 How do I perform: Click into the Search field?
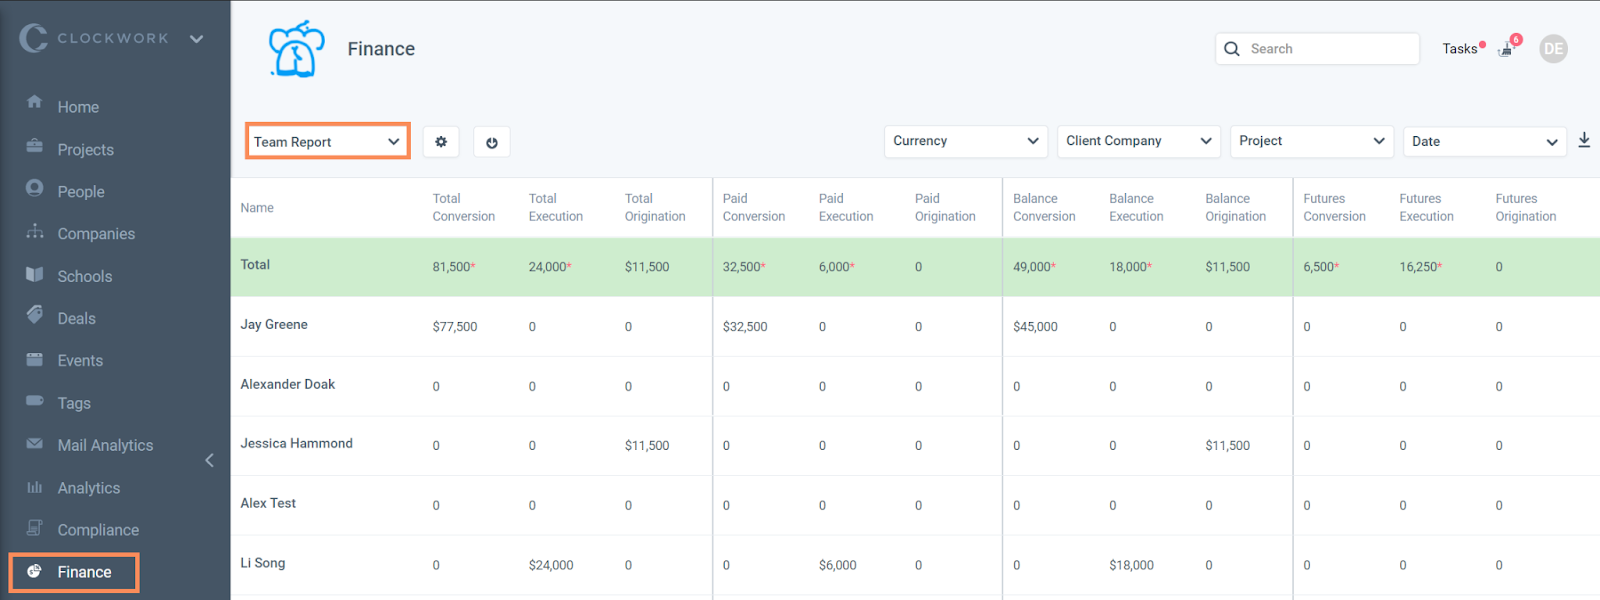click(x=1317, y=49)
